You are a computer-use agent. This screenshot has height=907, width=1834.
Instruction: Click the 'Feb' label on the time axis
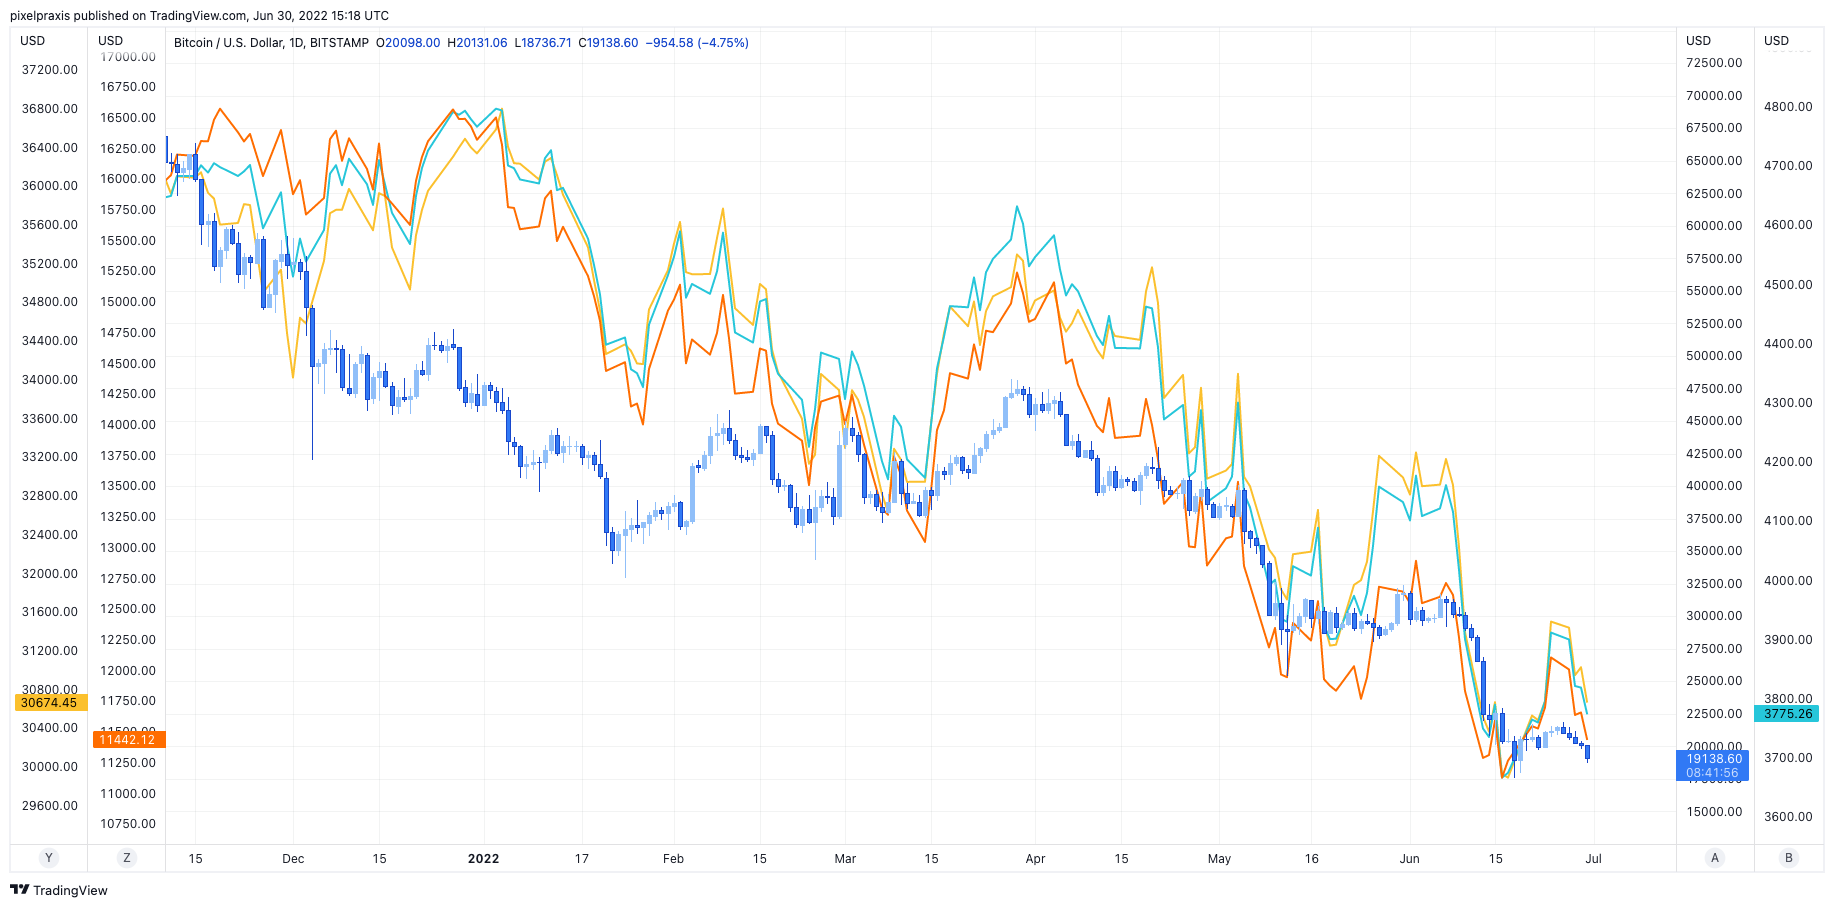click(x=673, y=859)
